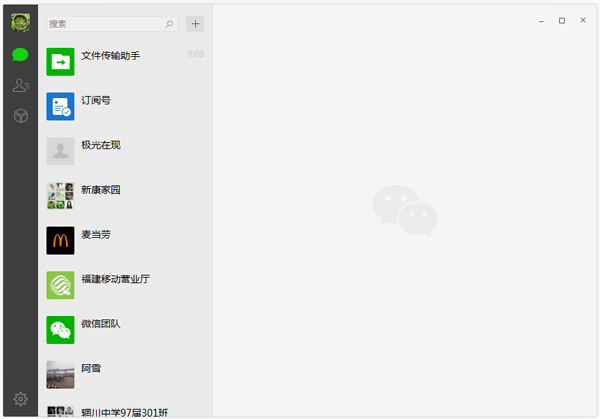
Task: Open the 阿雪 chat name
Action: click(91, 368)
